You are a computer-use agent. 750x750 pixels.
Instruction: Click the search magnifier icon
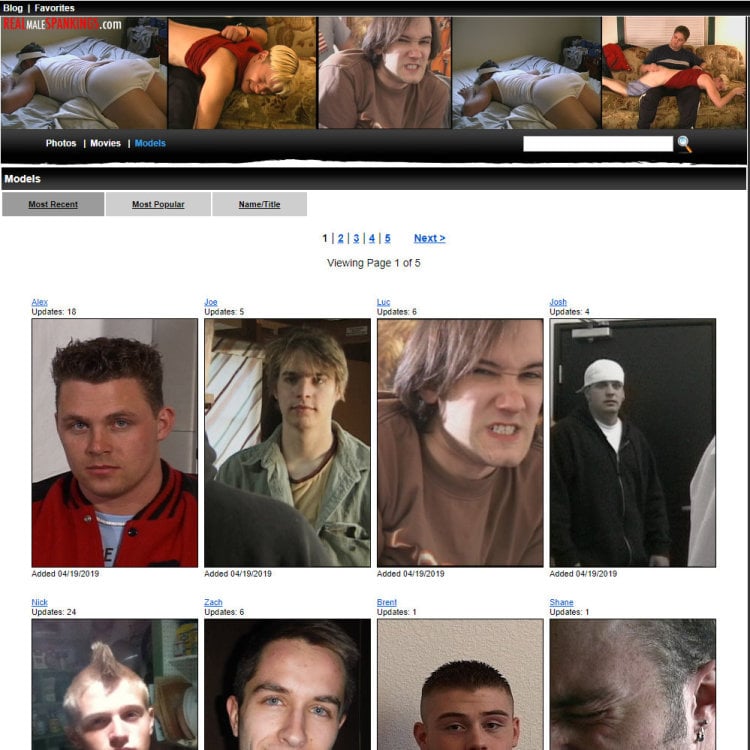(684, 144)
